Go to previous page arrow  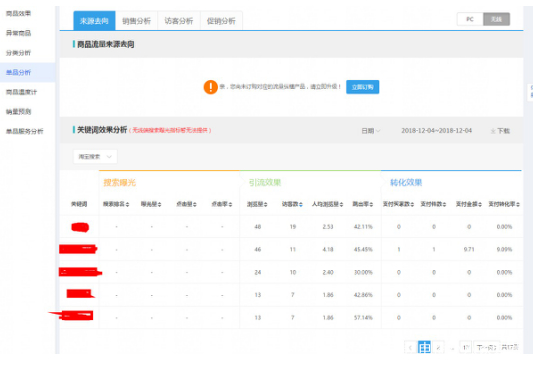click(x=410, y=347)
